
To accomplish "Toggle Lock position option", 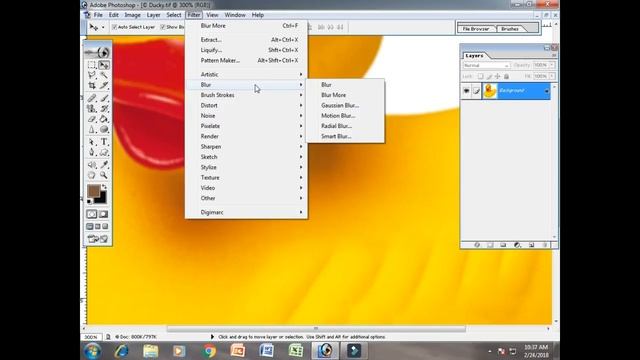I will 498,76.
